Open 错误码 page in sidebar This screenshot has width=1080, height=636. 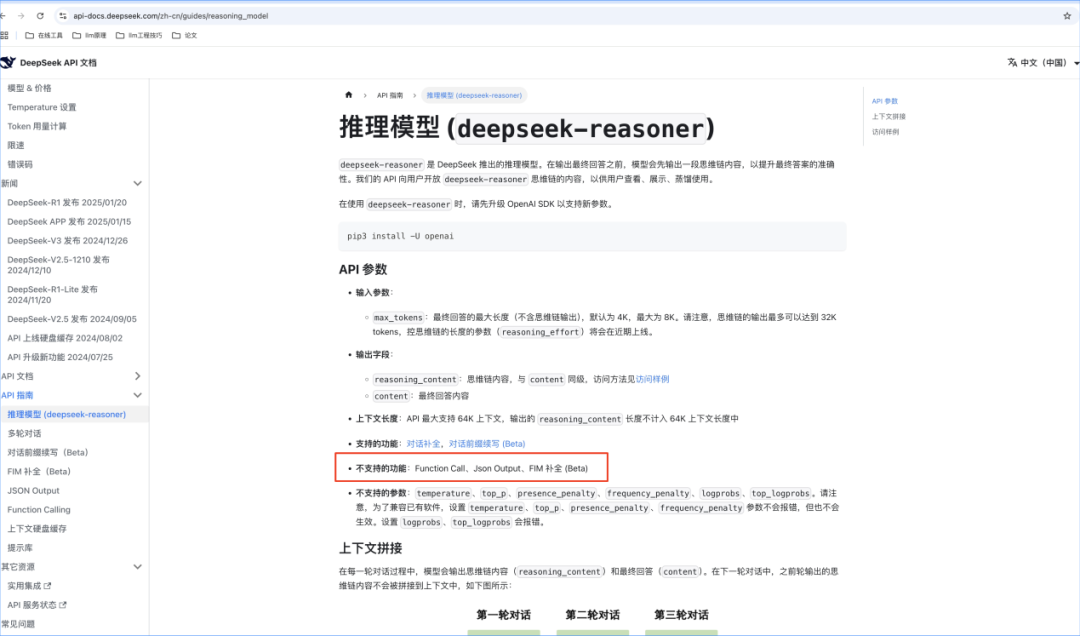click(x=20, y=165)
